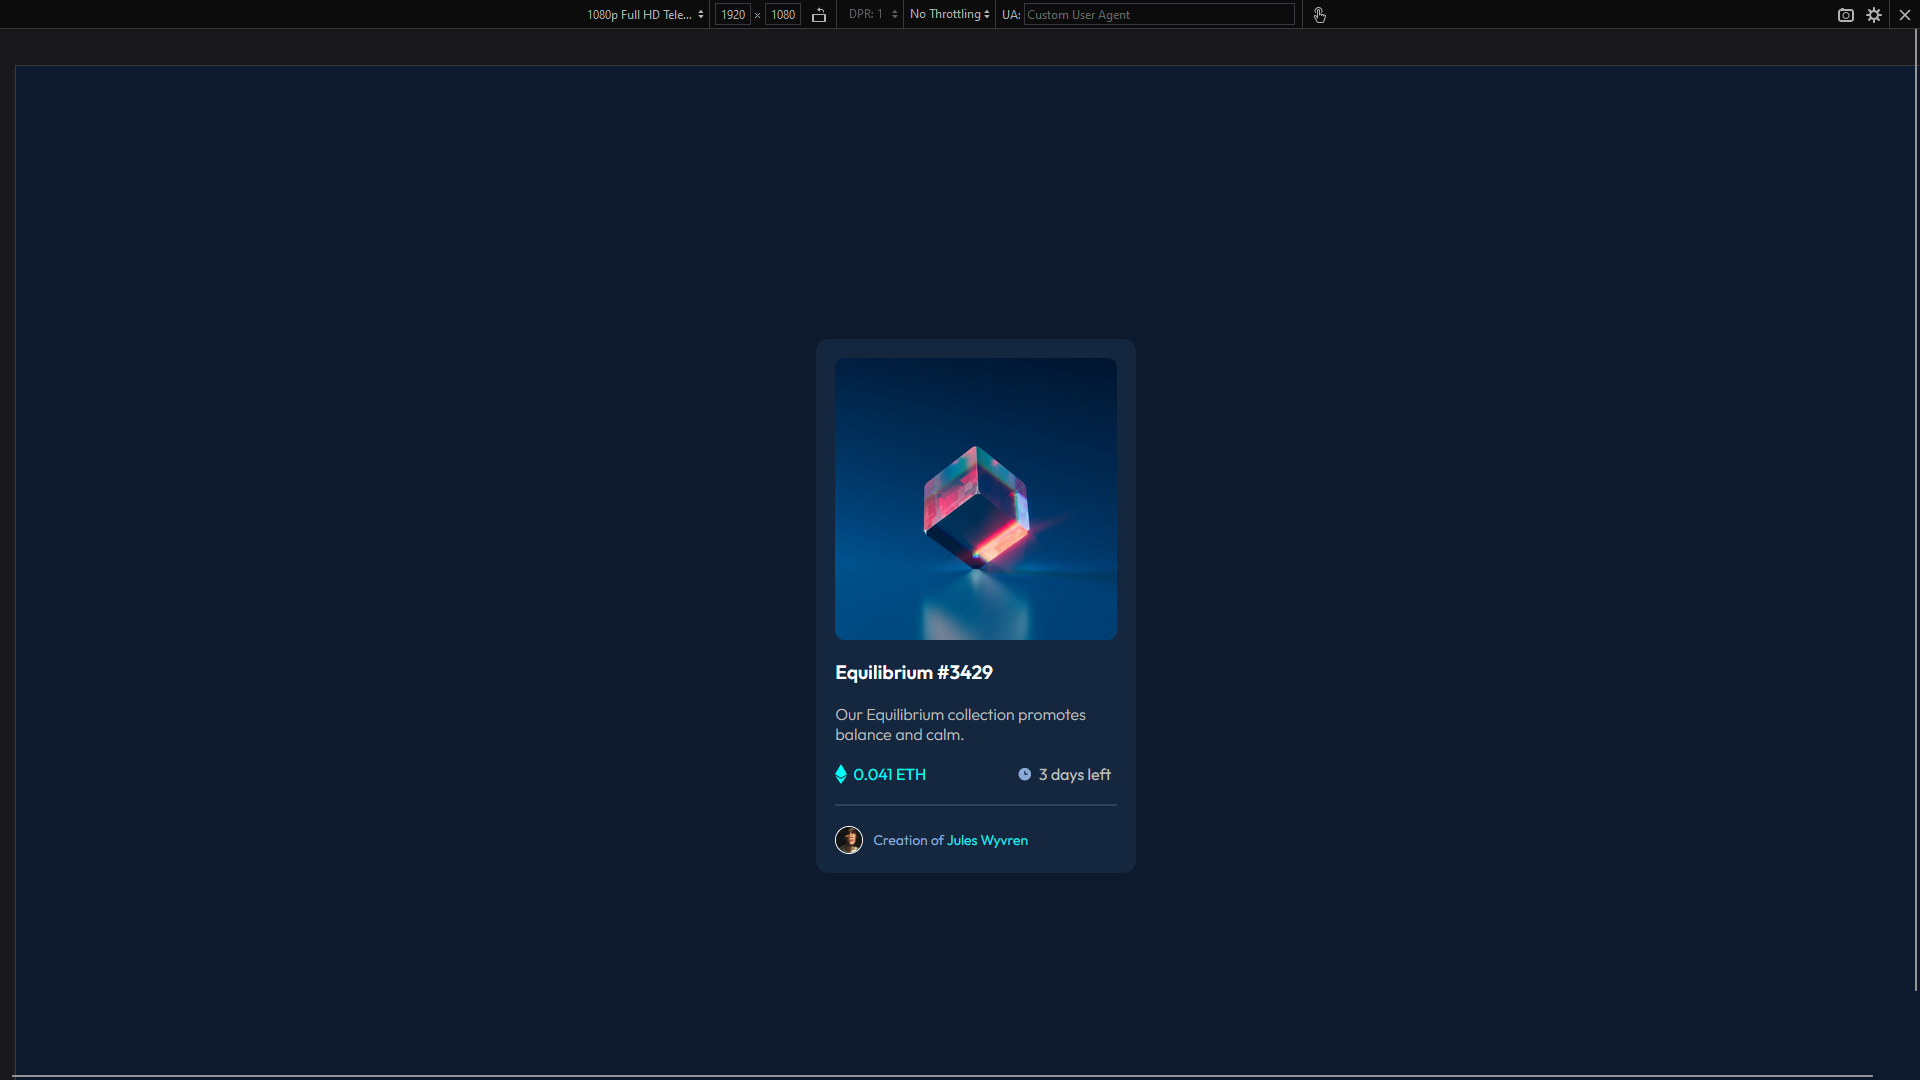This screenshot has height=1080, width=1920.
Task: Click the horizontal scrollbar at bottom
Action: [940, 1076]
